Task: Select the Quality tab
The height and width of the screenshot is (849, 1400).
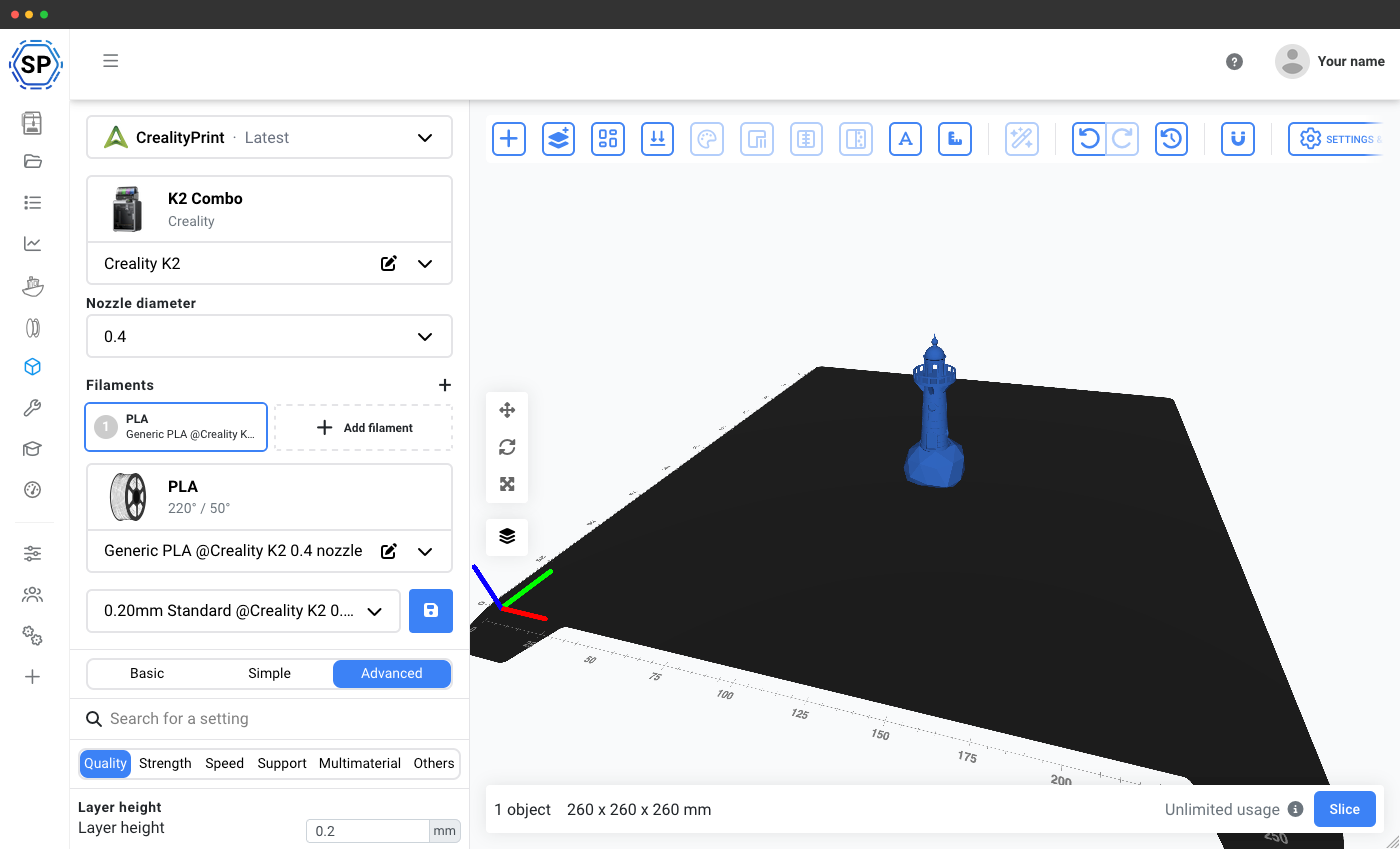Action: (105, 763)
